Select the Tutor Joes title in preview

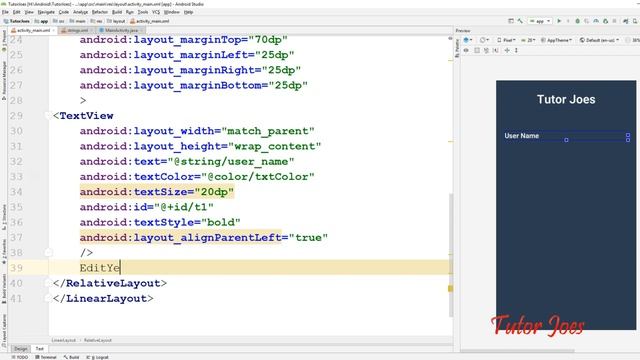pyautogui.click(x=566, y=99)
